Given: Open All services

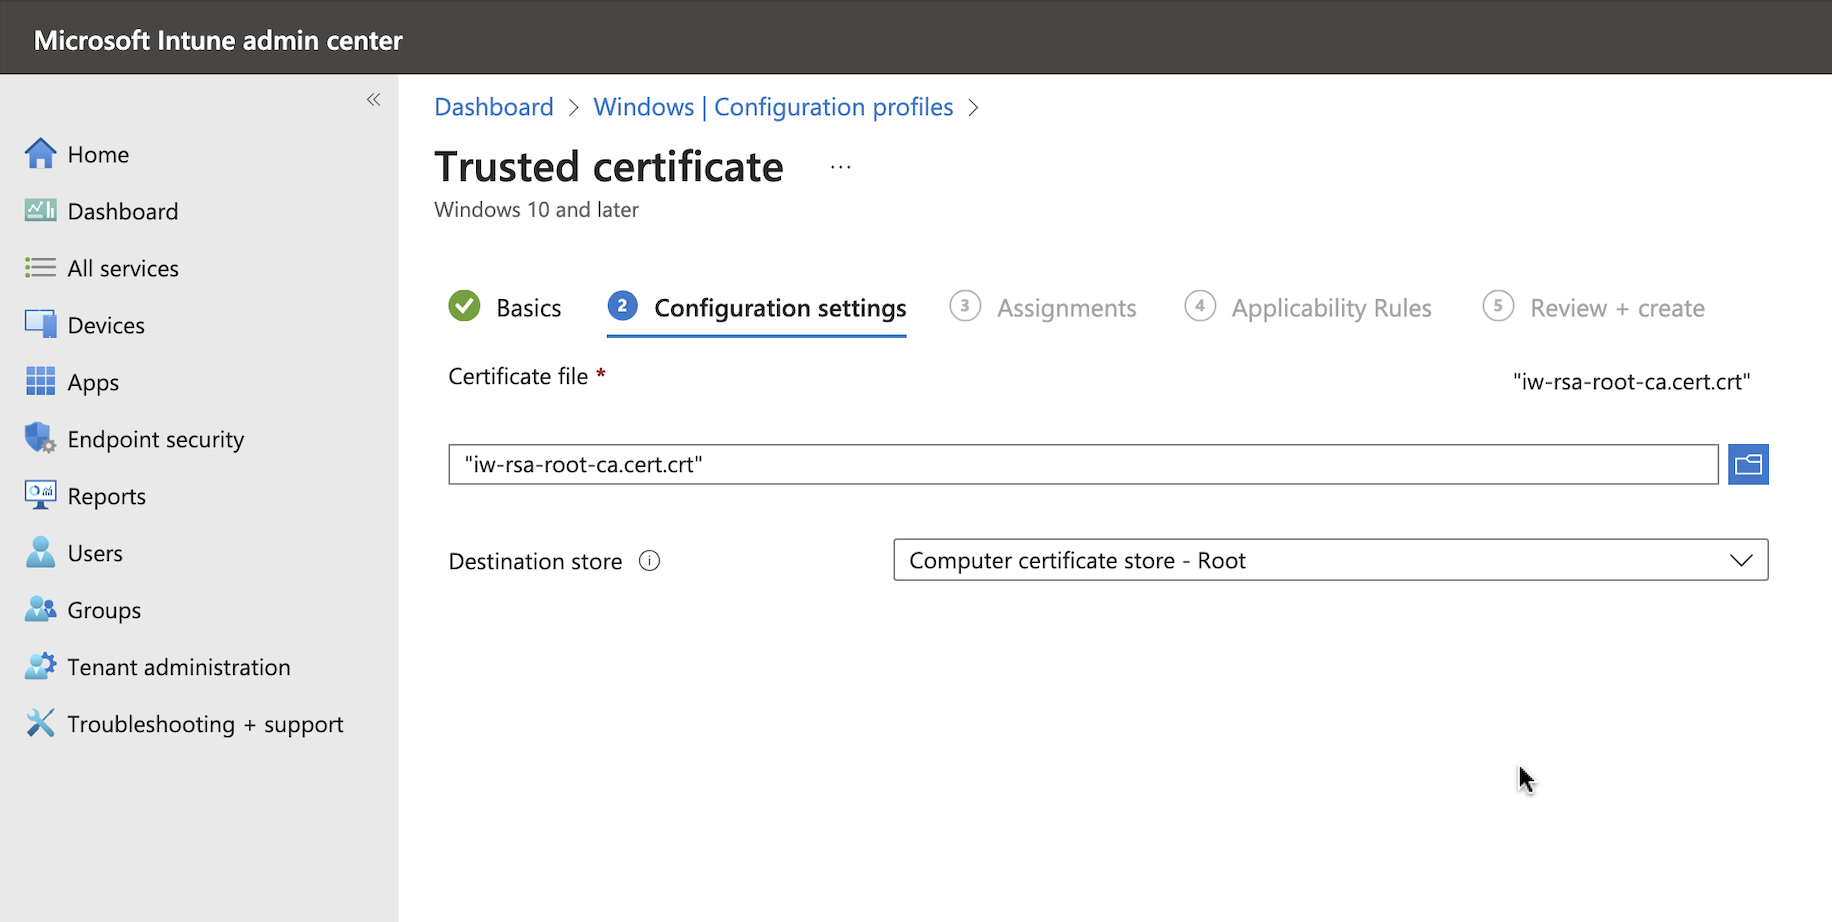Looking at the screenshot, I should tap(121, 267).
